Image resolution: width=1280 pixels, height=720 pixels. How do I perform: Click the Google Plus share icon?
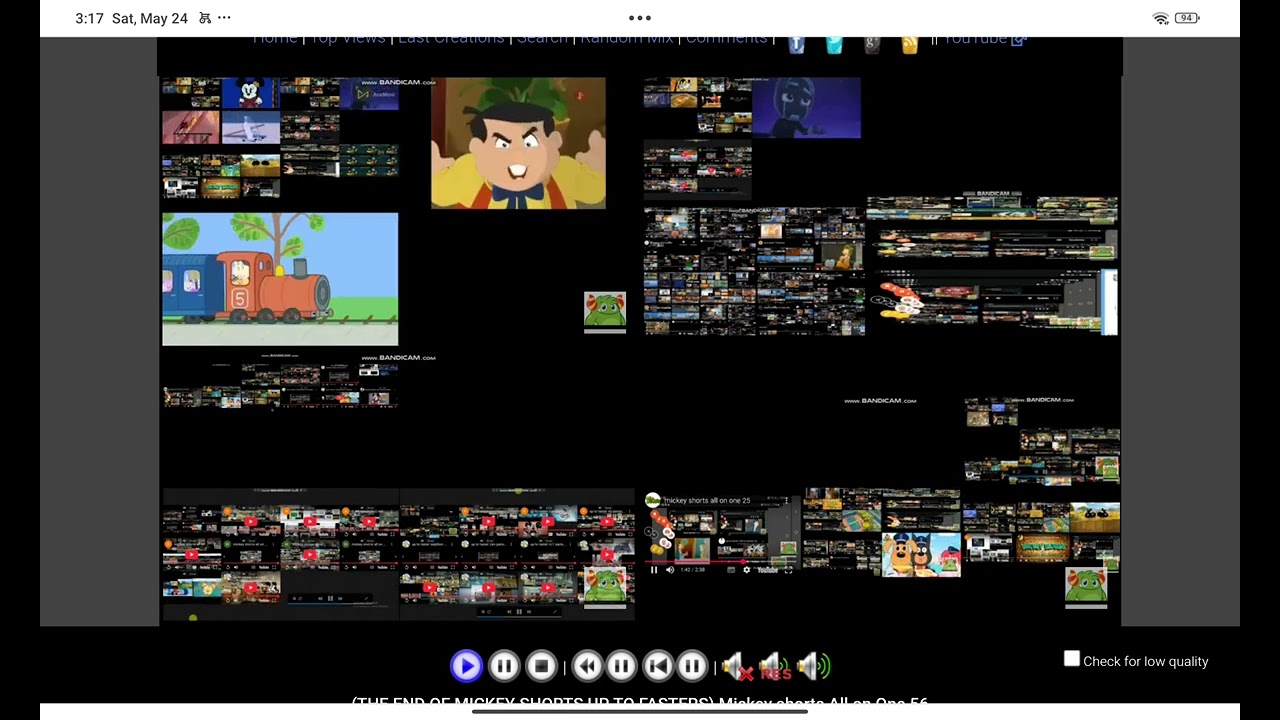tap(872, 43)
